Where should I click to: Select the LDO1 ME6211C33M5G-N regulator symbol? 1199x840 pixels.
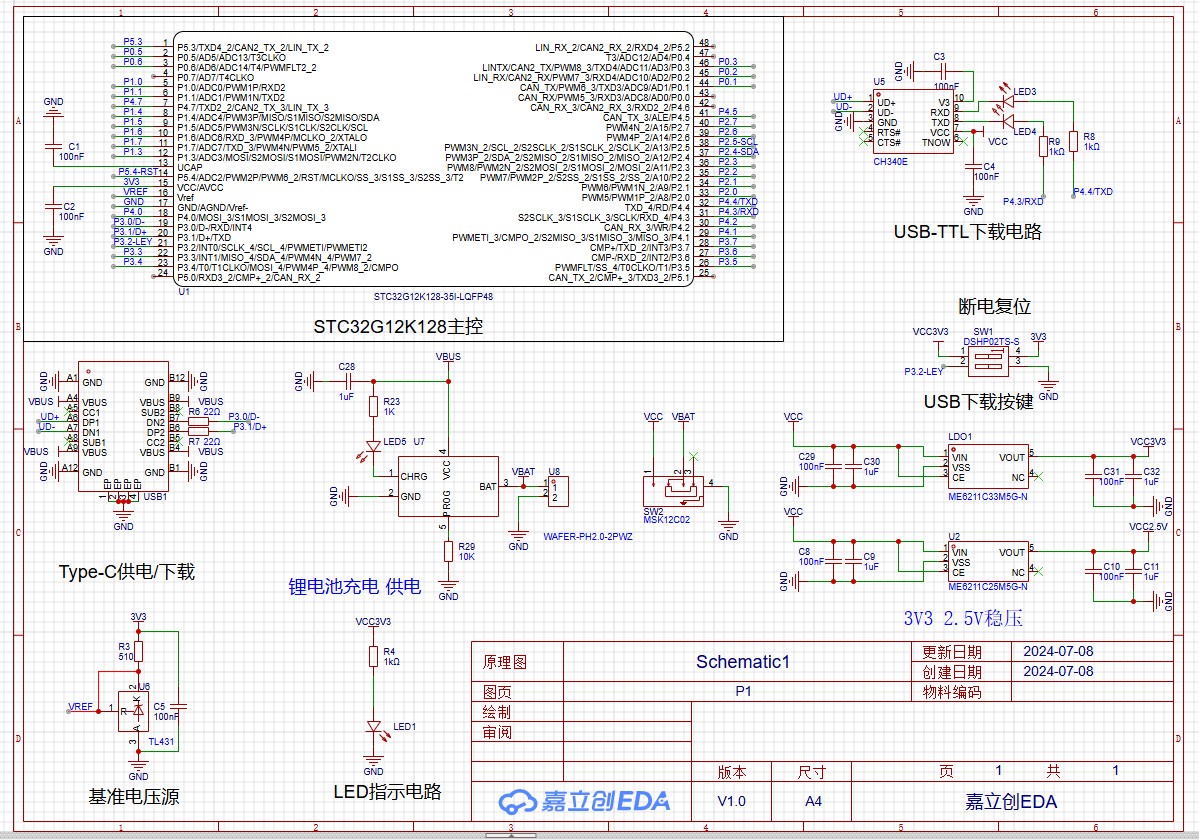click(988, 467)
